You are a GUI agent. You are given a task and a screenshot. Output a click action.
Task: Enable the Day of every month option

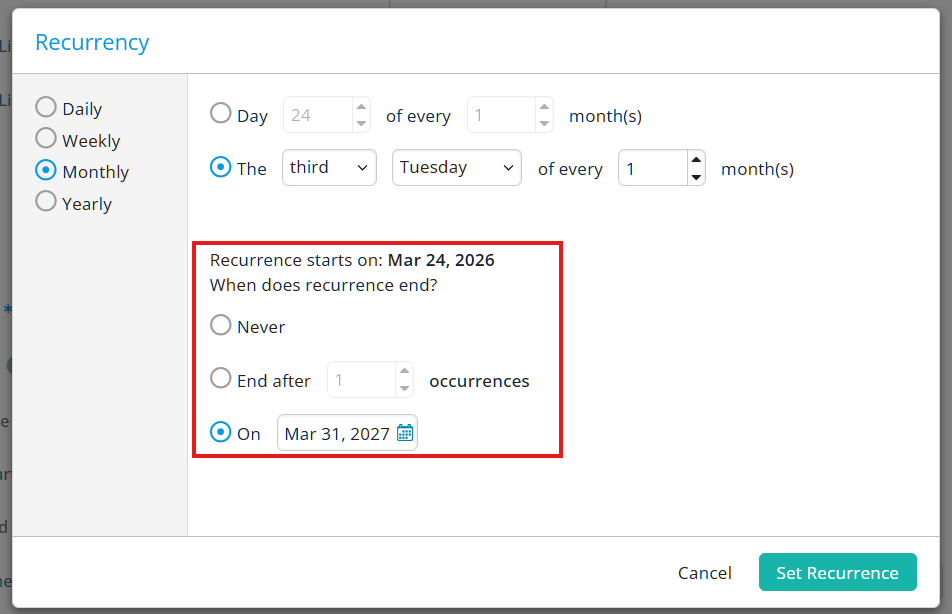pos(220,114)
